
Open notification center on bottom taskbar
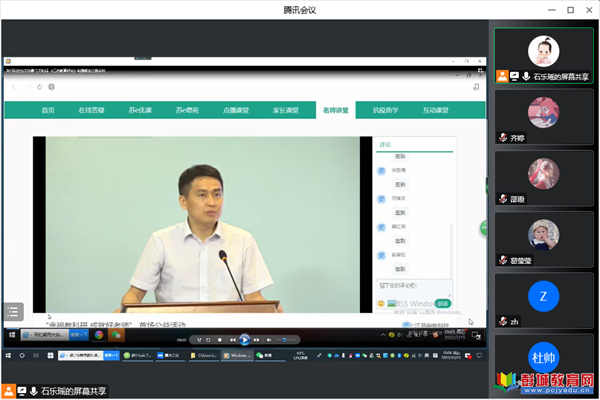click(x=479, y=356)
